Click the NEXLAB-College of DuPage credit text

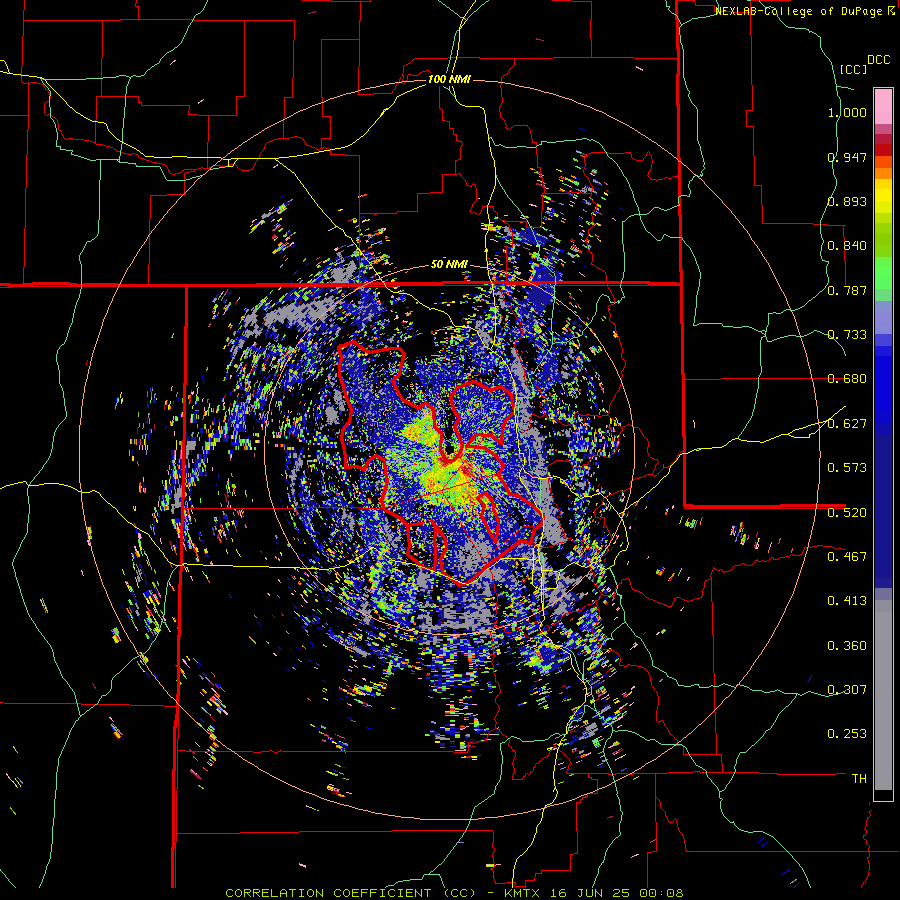(x=800, y=11)
